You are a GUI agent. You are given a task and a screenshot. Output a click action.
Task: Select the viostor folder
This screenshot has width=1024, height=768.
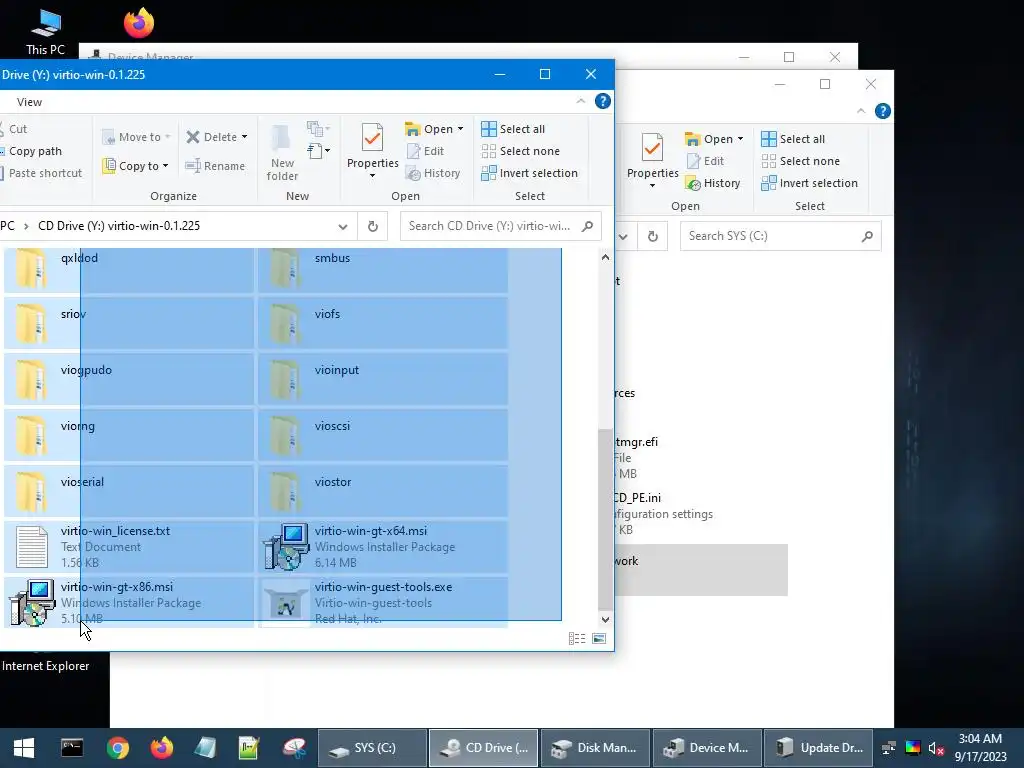pyautogui.click(x=383, y=490)
